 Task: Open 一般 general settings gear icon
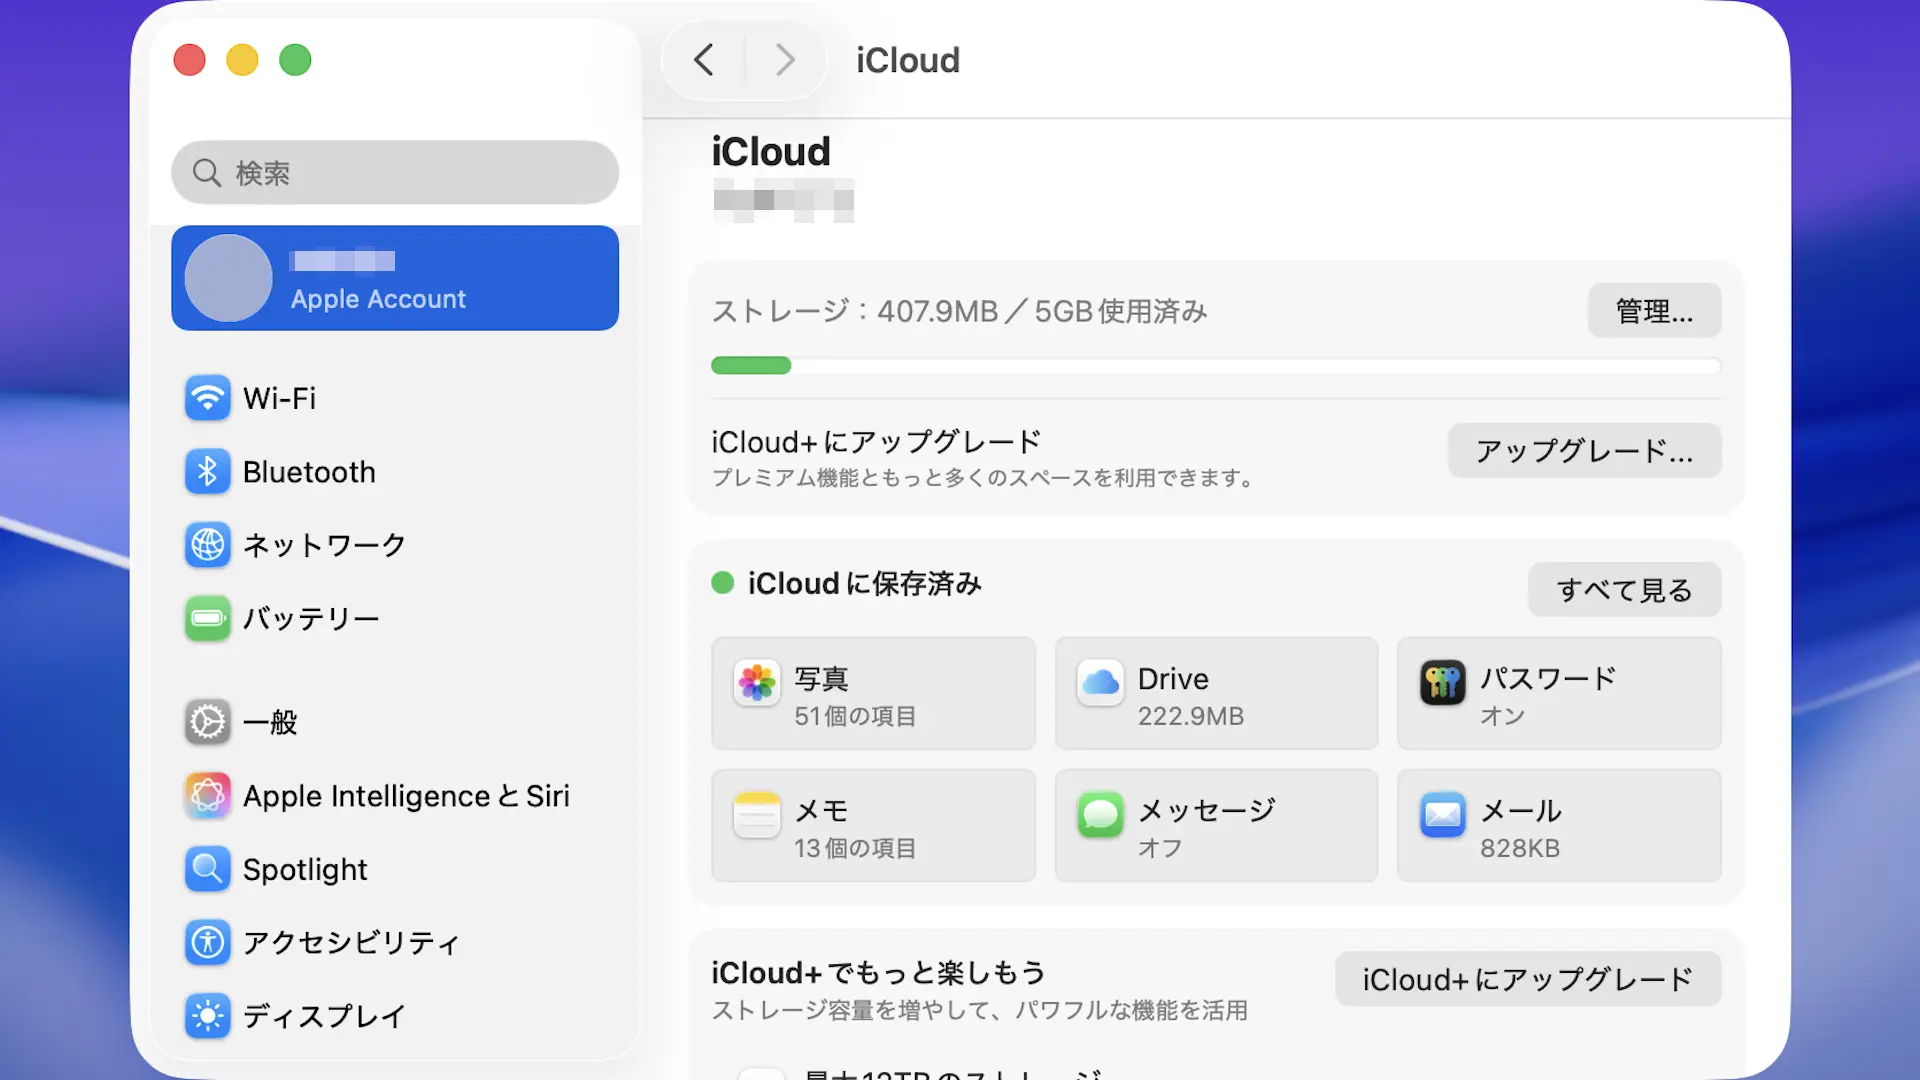(x=207, y=722)
